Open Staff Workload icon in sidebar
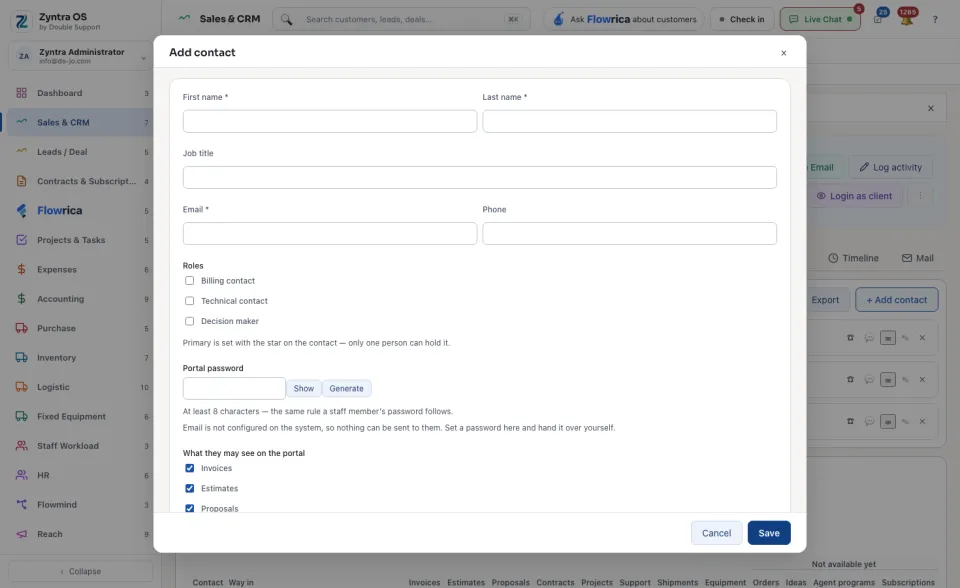The width and height of the screenshot is (960, 588). tap(21, 445)
